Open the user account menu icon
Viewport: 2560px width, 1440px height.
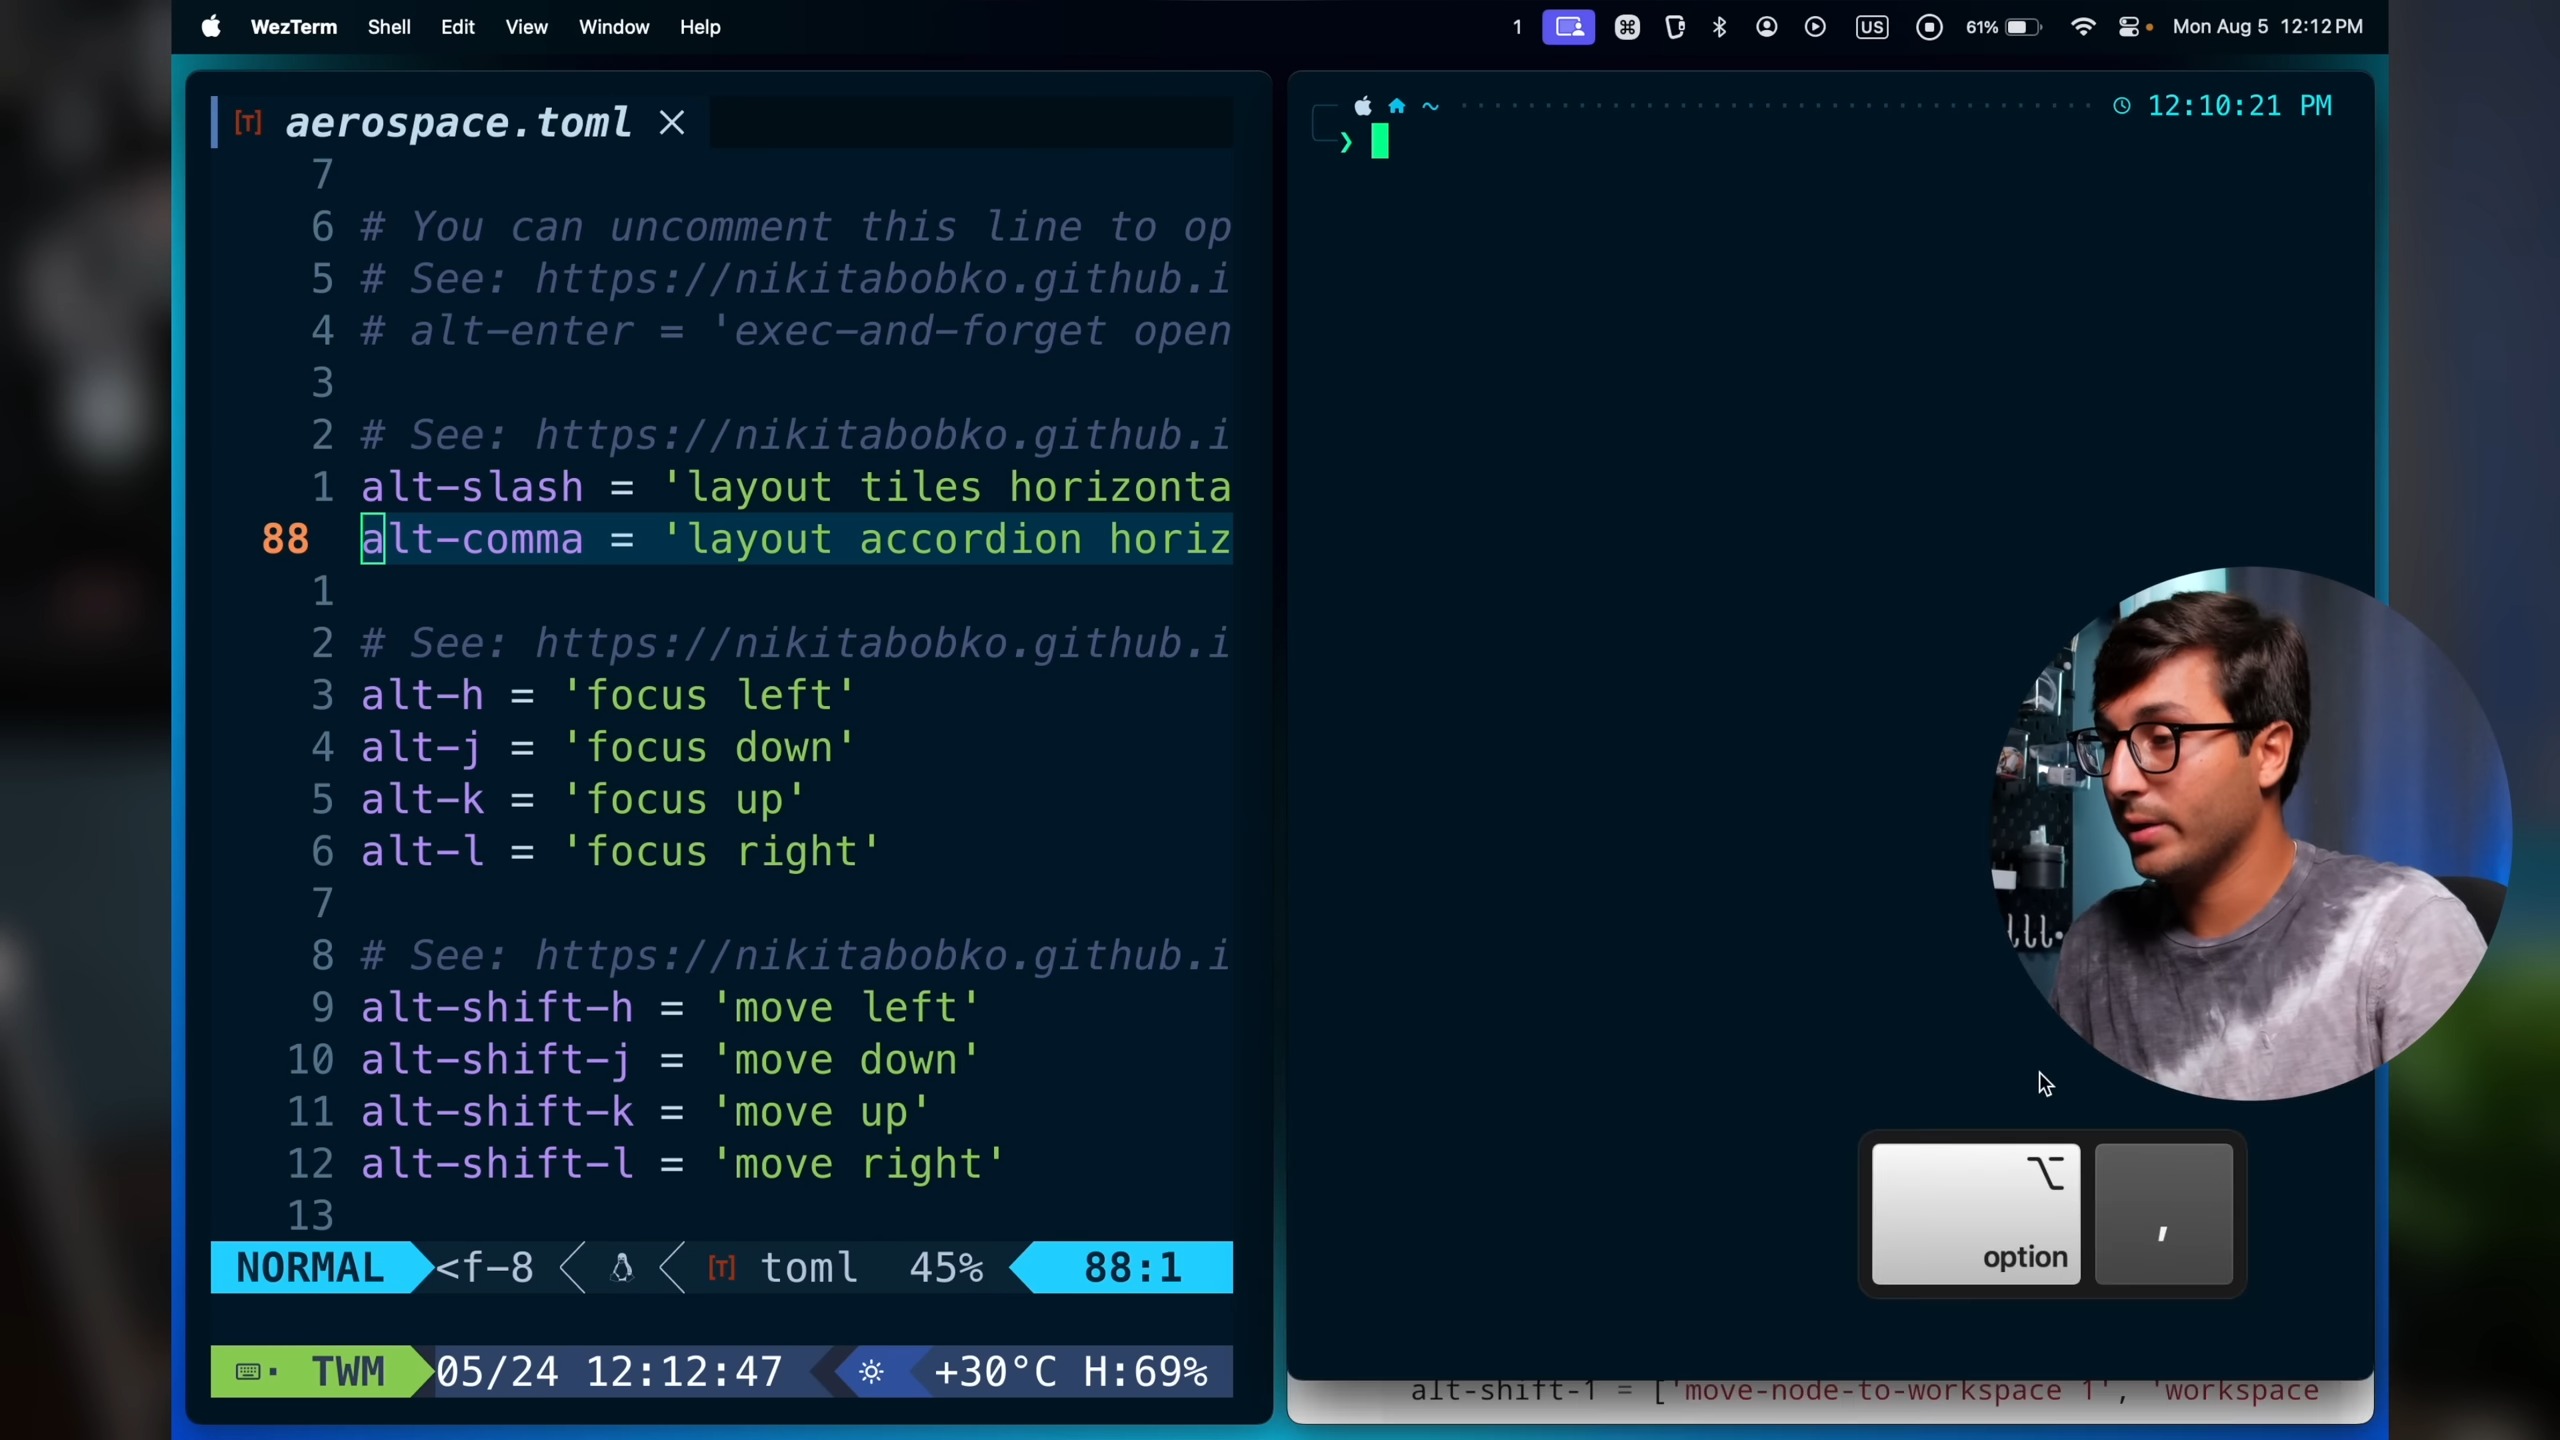1766,27
